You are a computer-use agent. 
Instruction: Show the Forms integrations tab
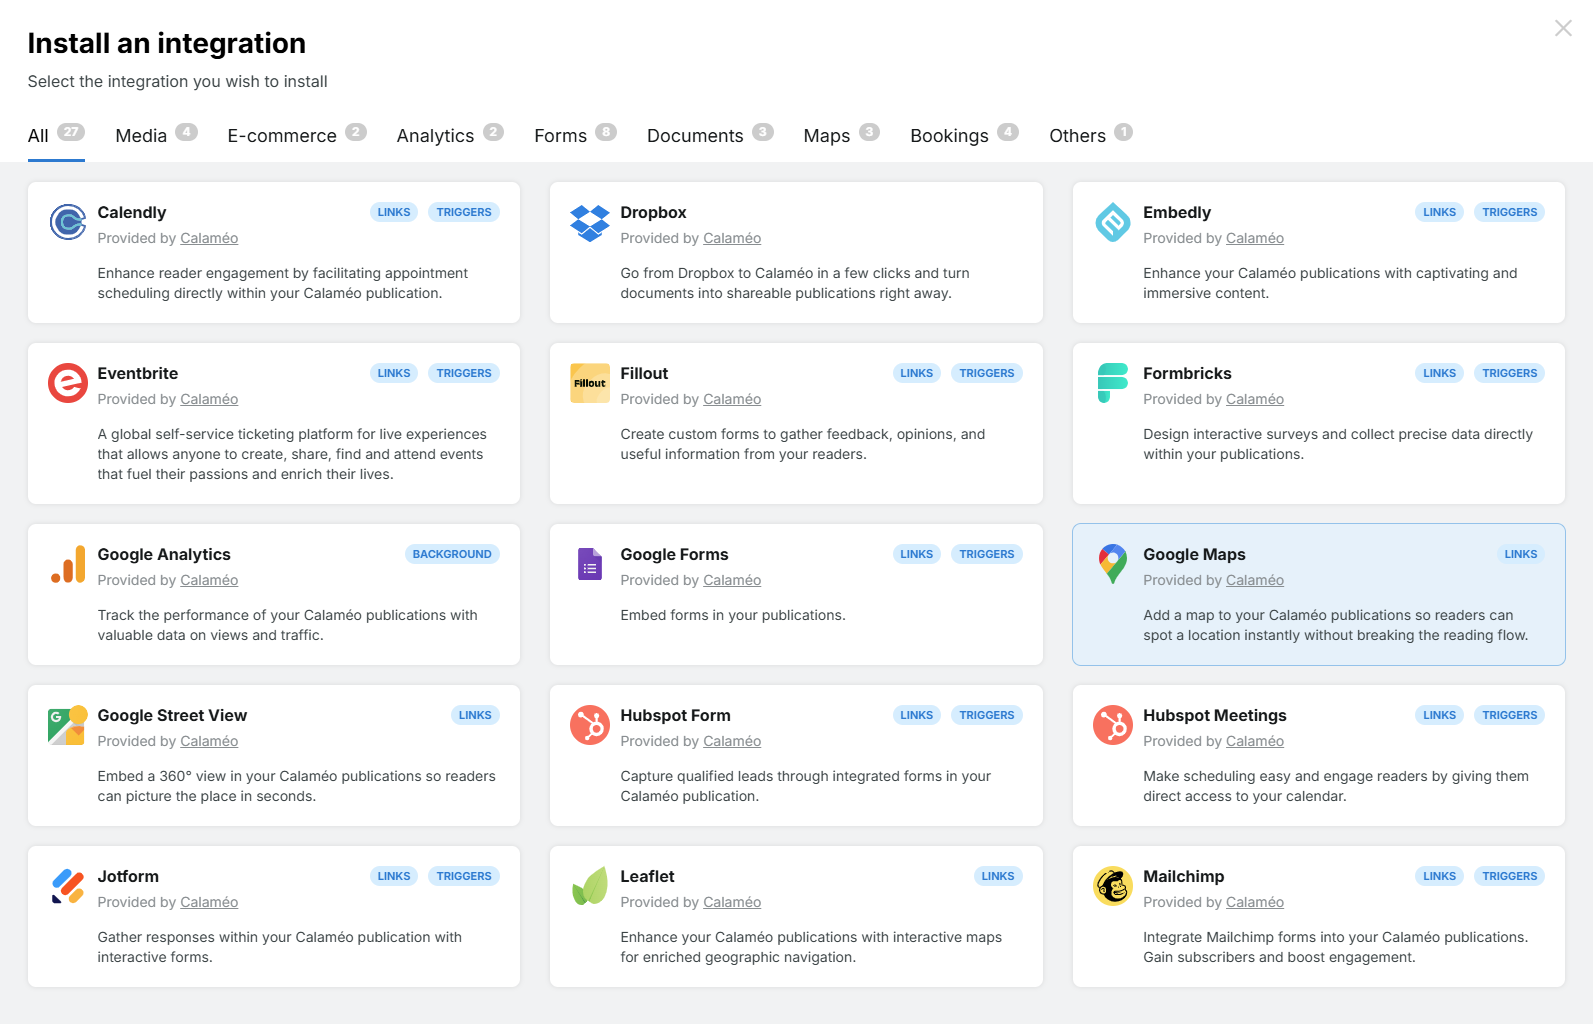(x=575, y=136)
